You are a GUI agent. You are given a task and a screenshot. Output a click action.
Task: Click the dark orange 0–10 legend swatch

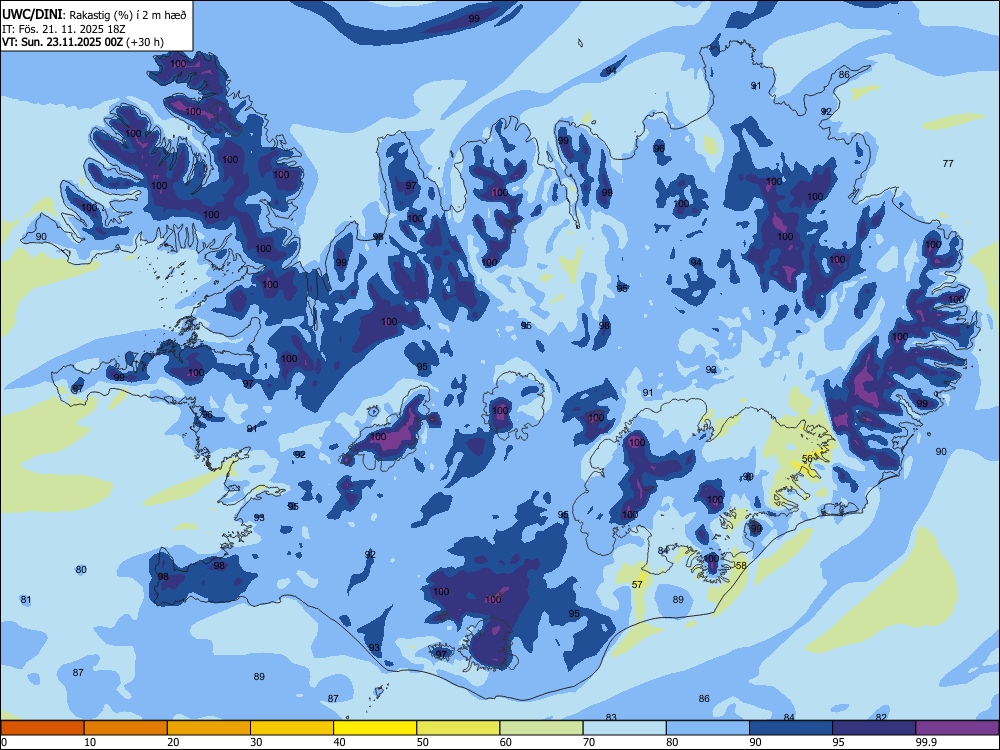42,728
